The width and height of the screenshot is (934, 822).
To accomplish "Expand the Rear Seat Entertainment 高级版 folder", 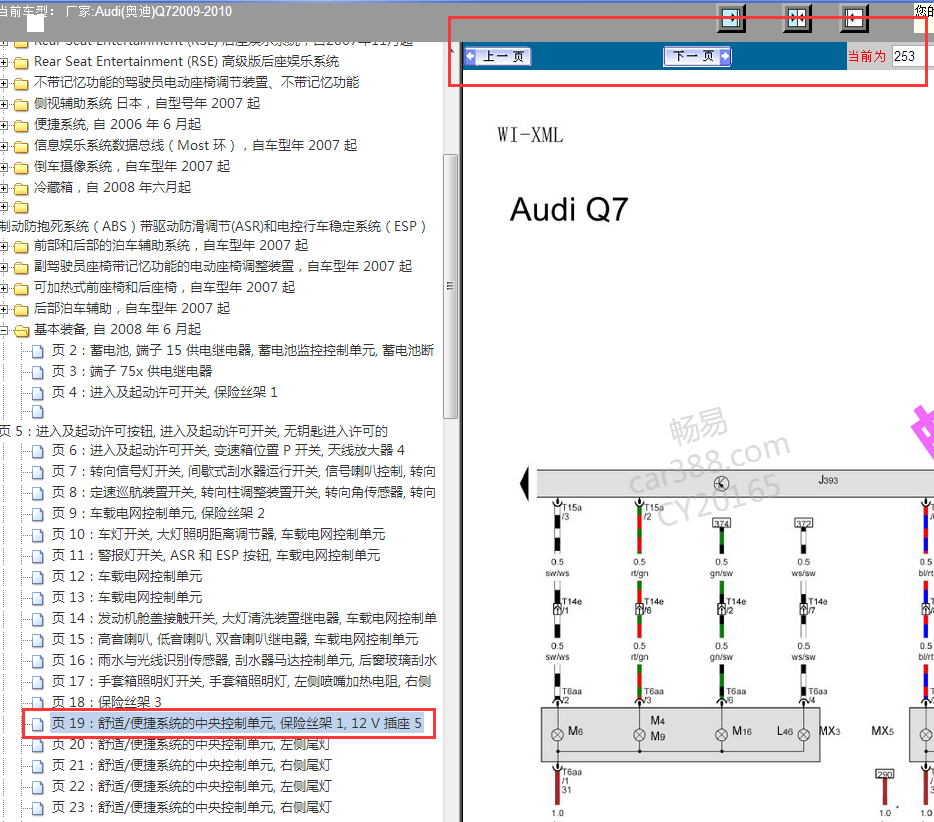I will click(x=4, y=62).
